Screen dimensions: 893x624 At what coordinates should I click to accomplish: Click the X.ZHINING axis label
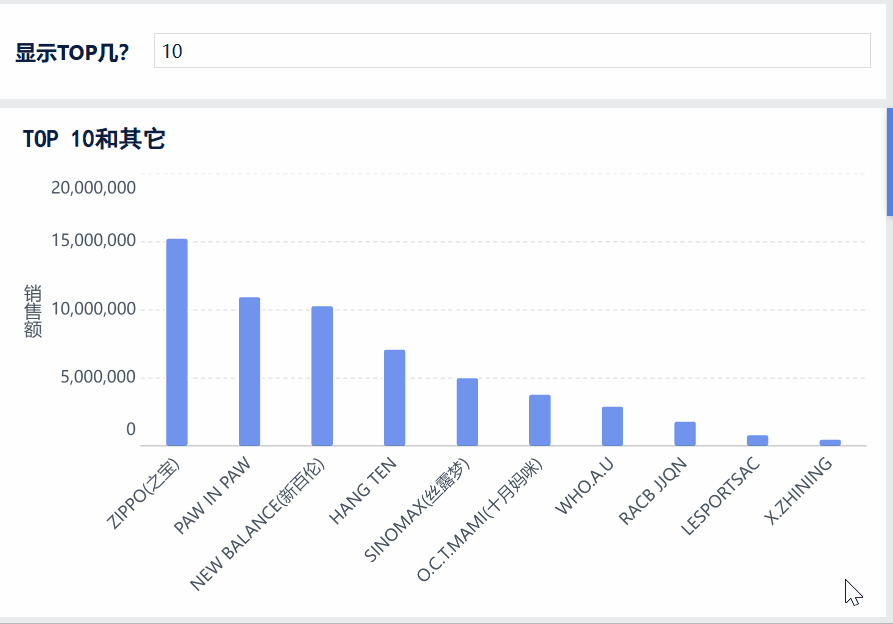tap(798, 490)
